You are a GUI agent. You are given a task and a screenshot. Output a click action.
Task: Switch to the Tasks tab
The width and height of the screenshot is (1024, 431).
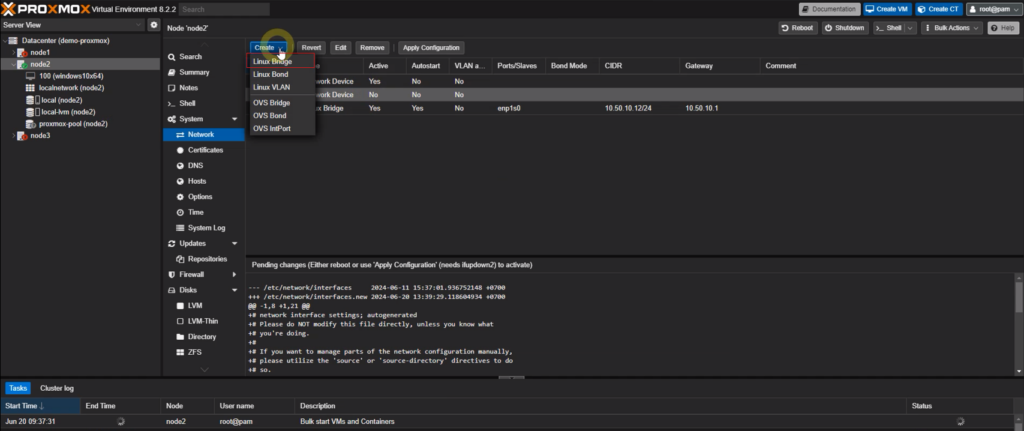[x=18, y=388]
